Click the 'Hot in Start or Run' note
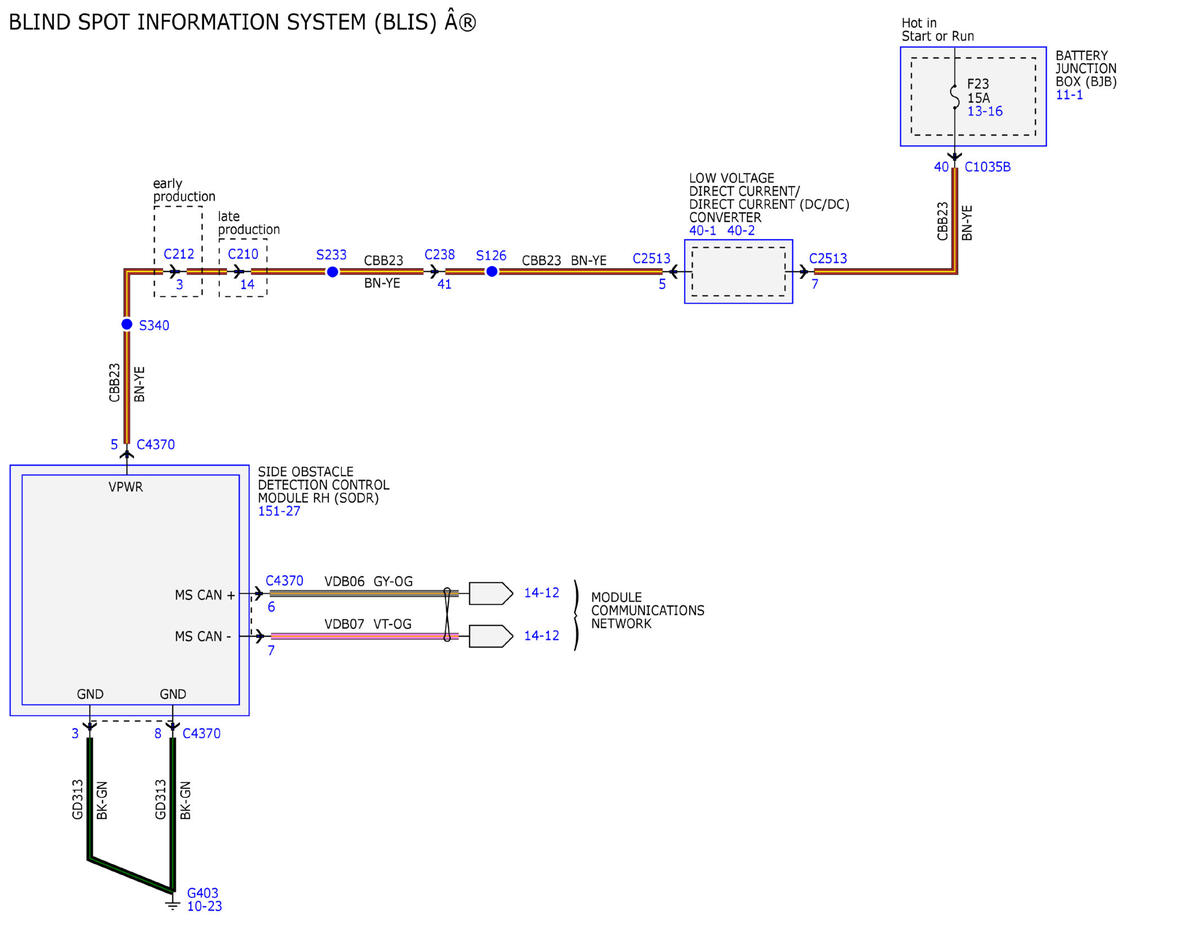This screenshot has height=927, width=1200. tap(938, 29)
